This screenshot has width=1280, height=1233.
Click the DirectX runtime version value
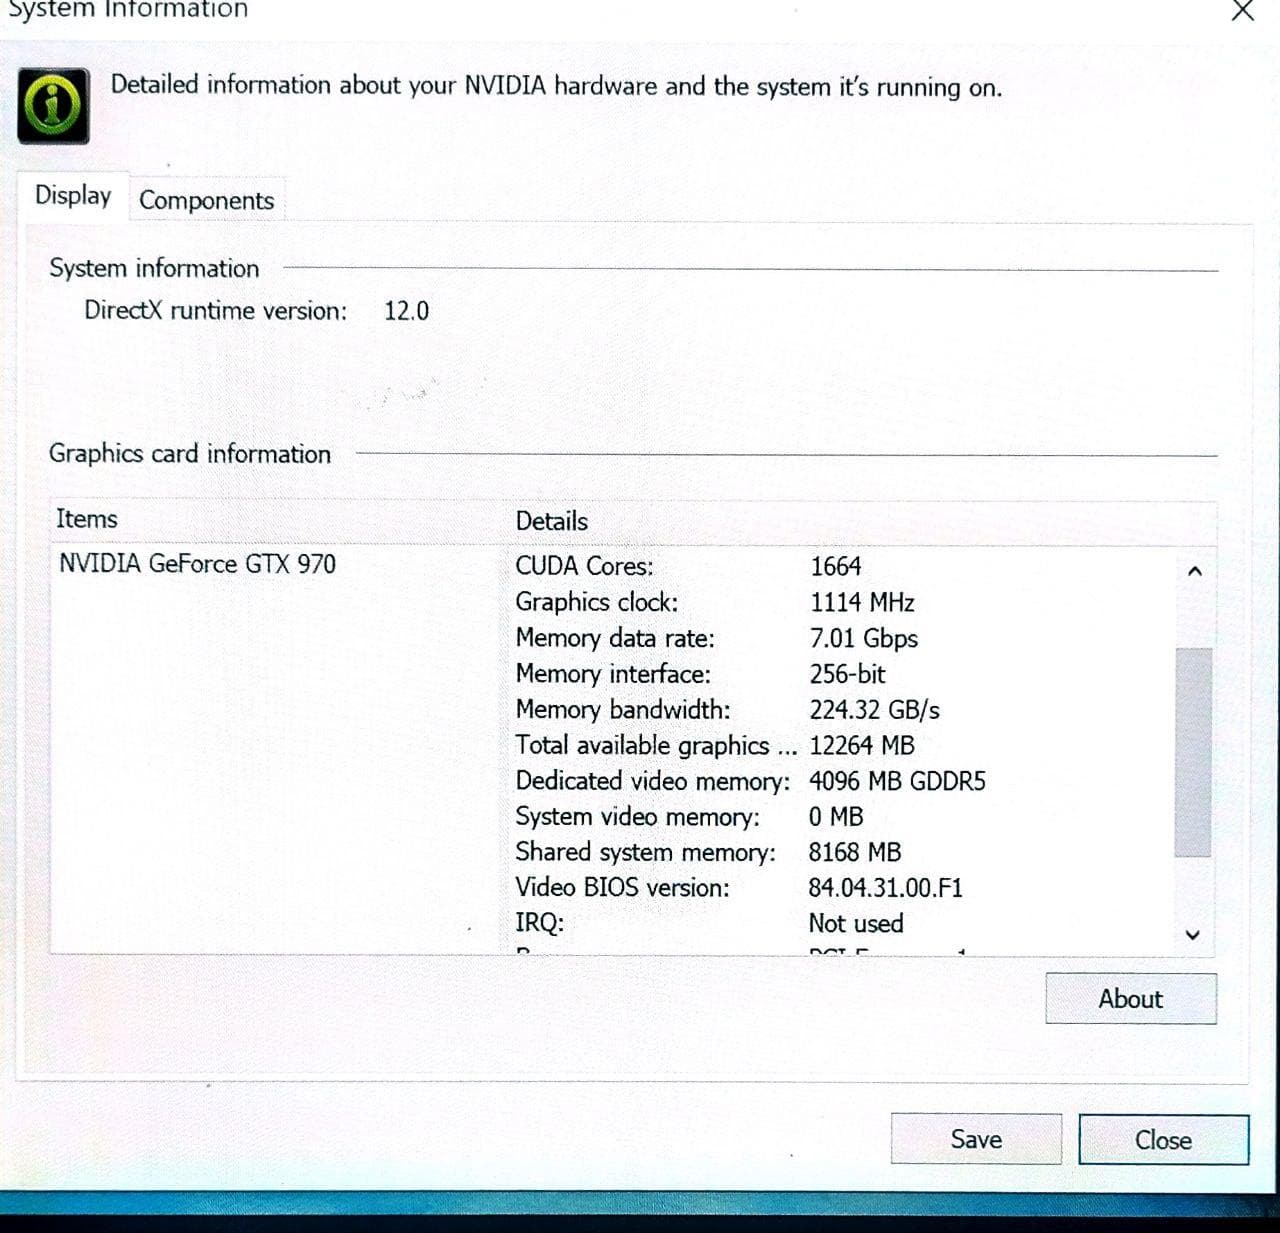[406, 311]
